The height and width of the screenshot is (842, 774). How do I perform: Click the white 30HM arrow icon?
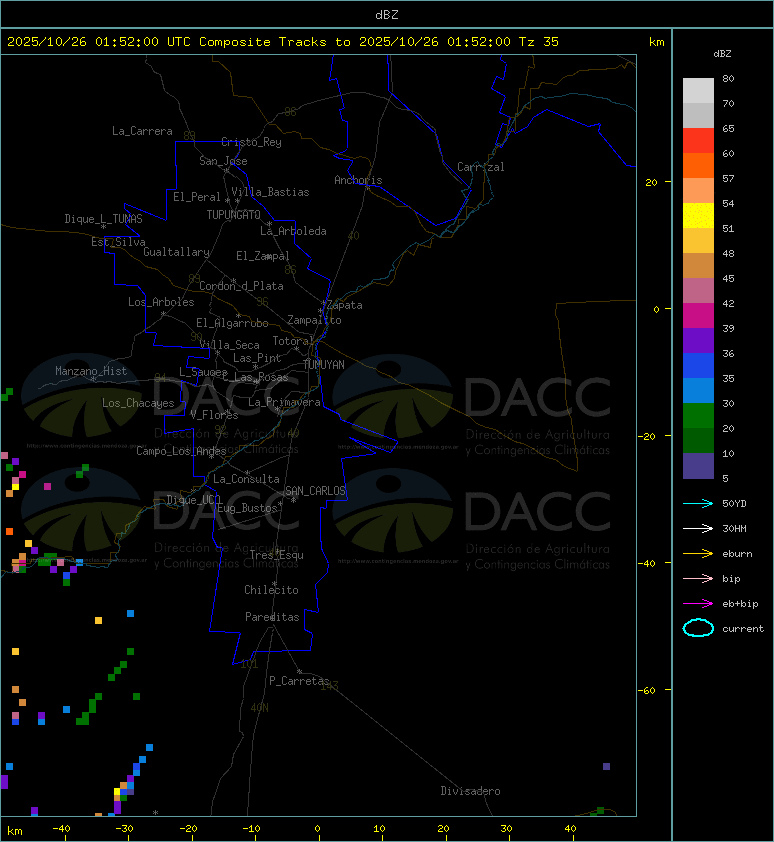(x=698, y=528)
